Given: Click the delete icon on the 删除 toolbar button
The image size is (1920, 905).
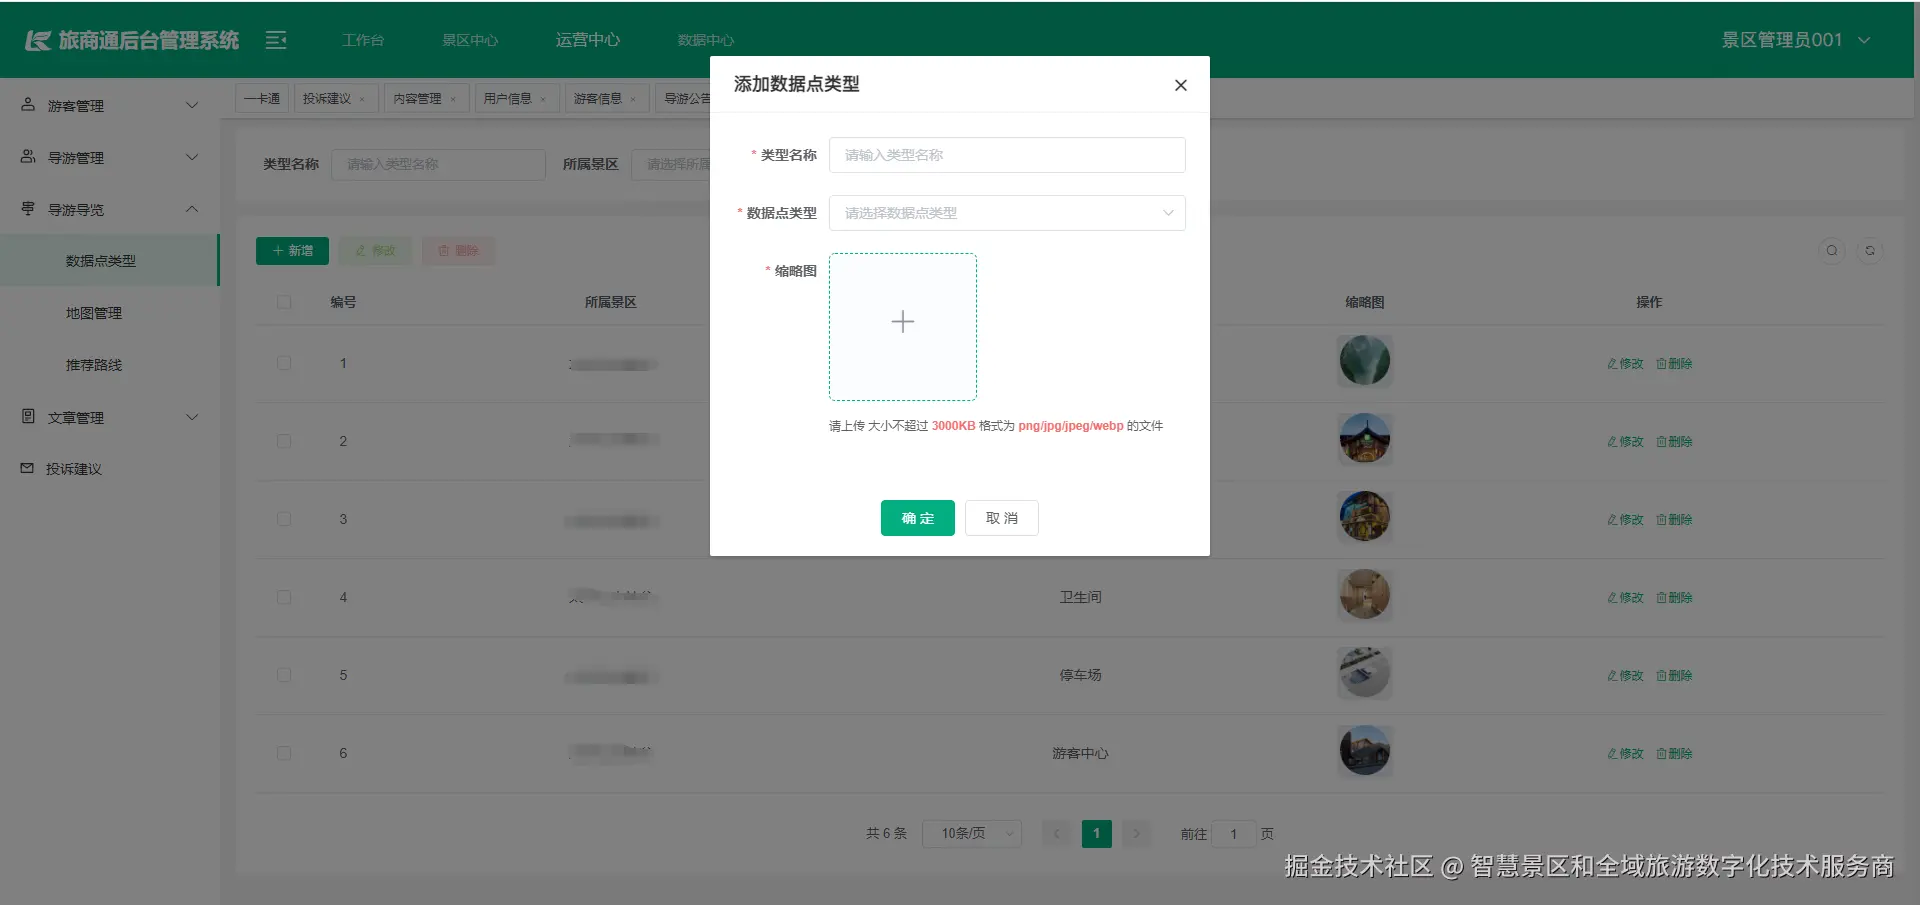Looking at the screenshot, I should pos(443,251).
